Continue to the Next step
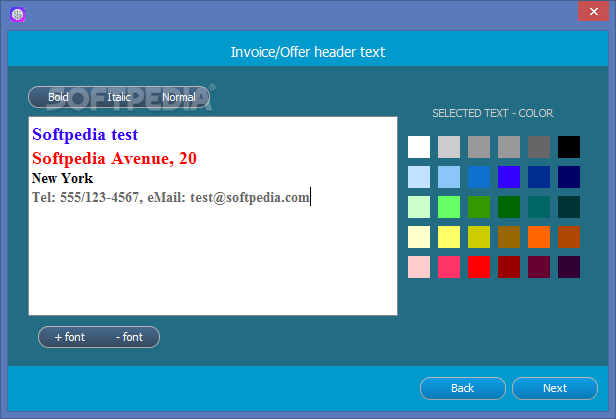Image resolution: width=616 pixels, height=419 pixels. point(555,388)
